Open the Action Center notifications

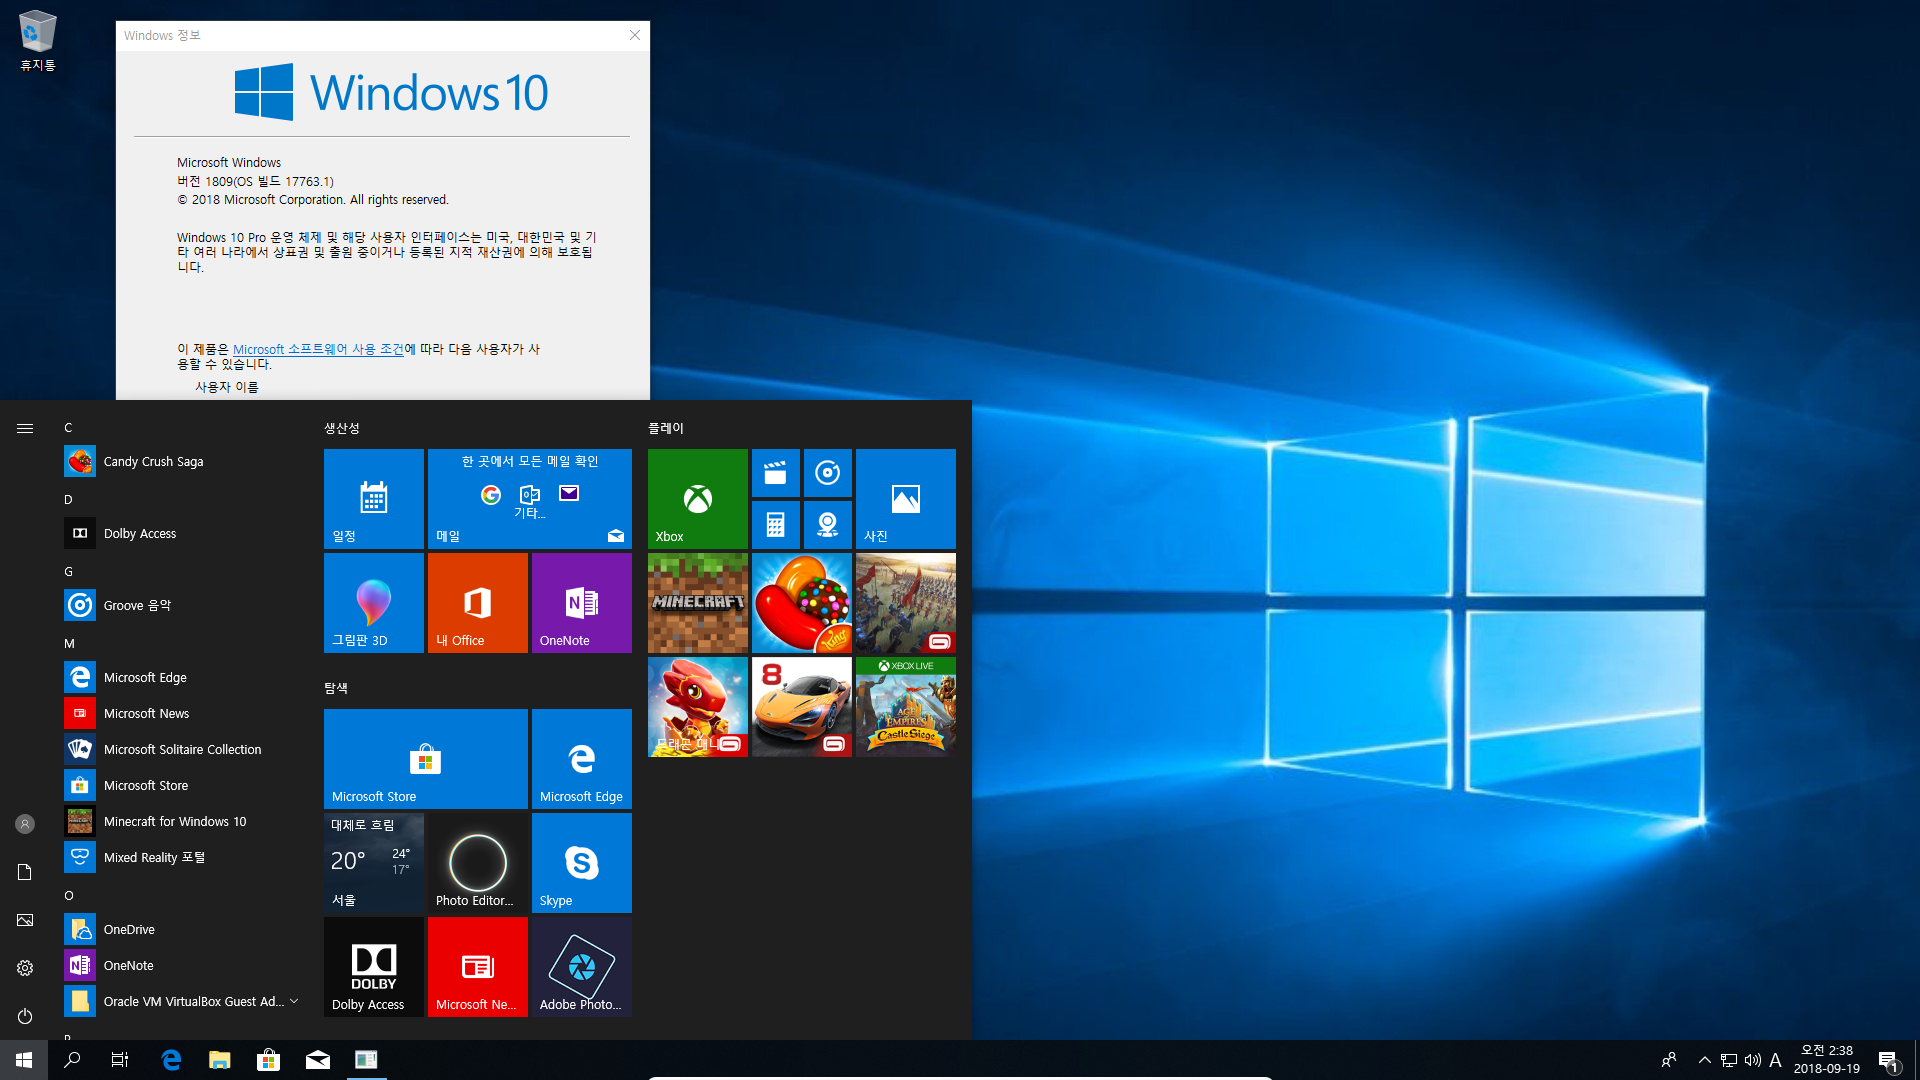pos(1888,1060)
